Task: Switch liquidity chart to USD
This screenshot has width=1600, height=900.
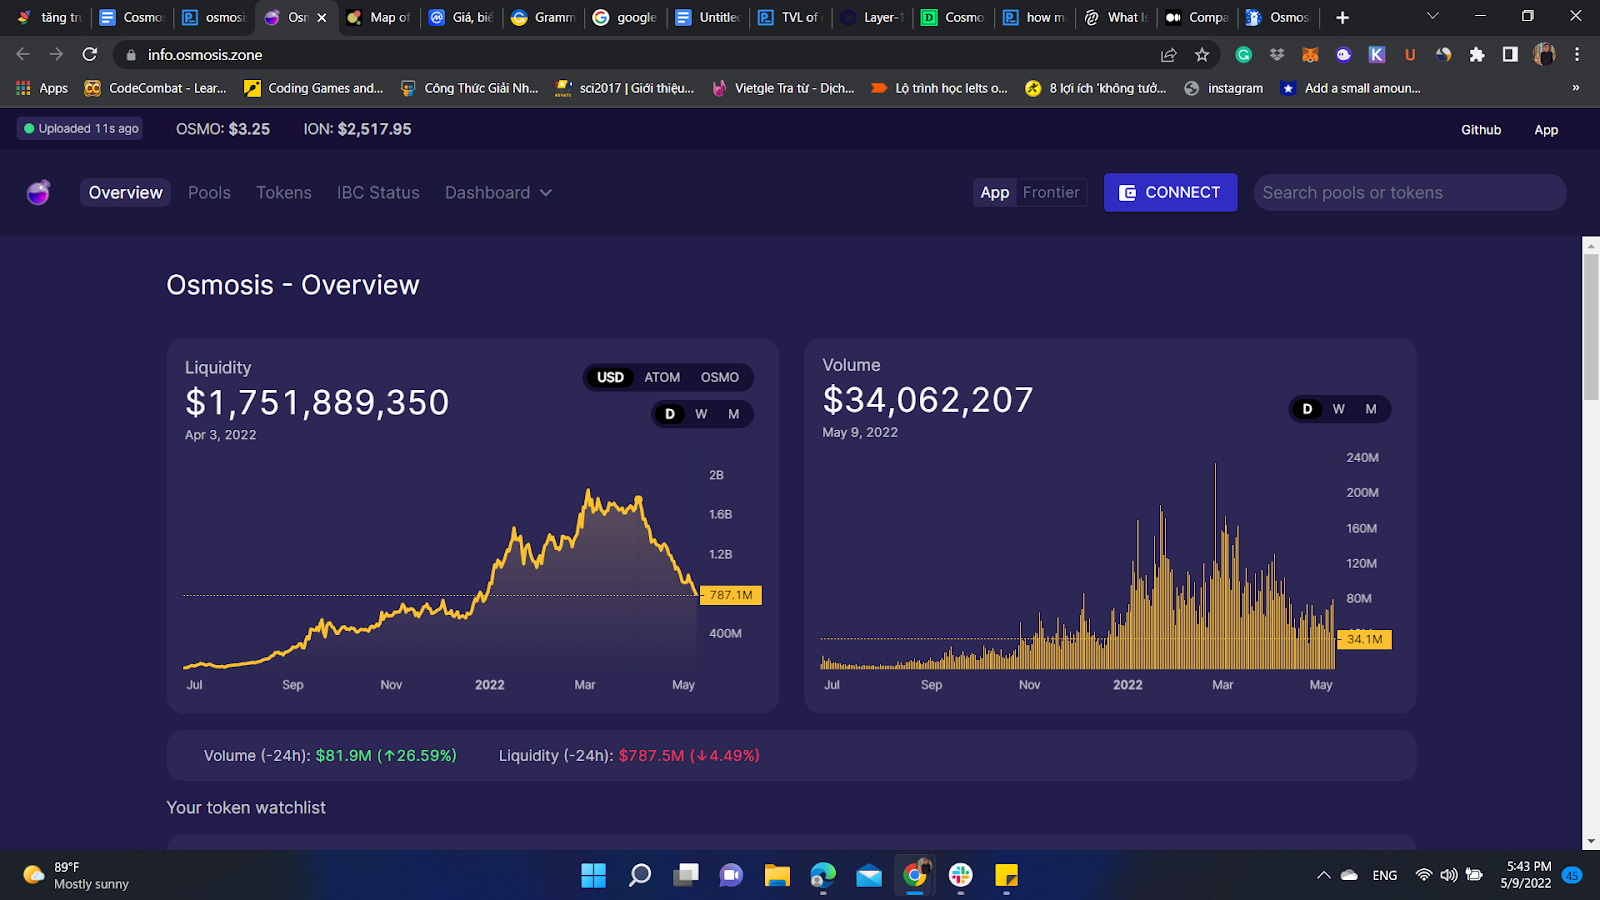Action: [x=610, y=377]
